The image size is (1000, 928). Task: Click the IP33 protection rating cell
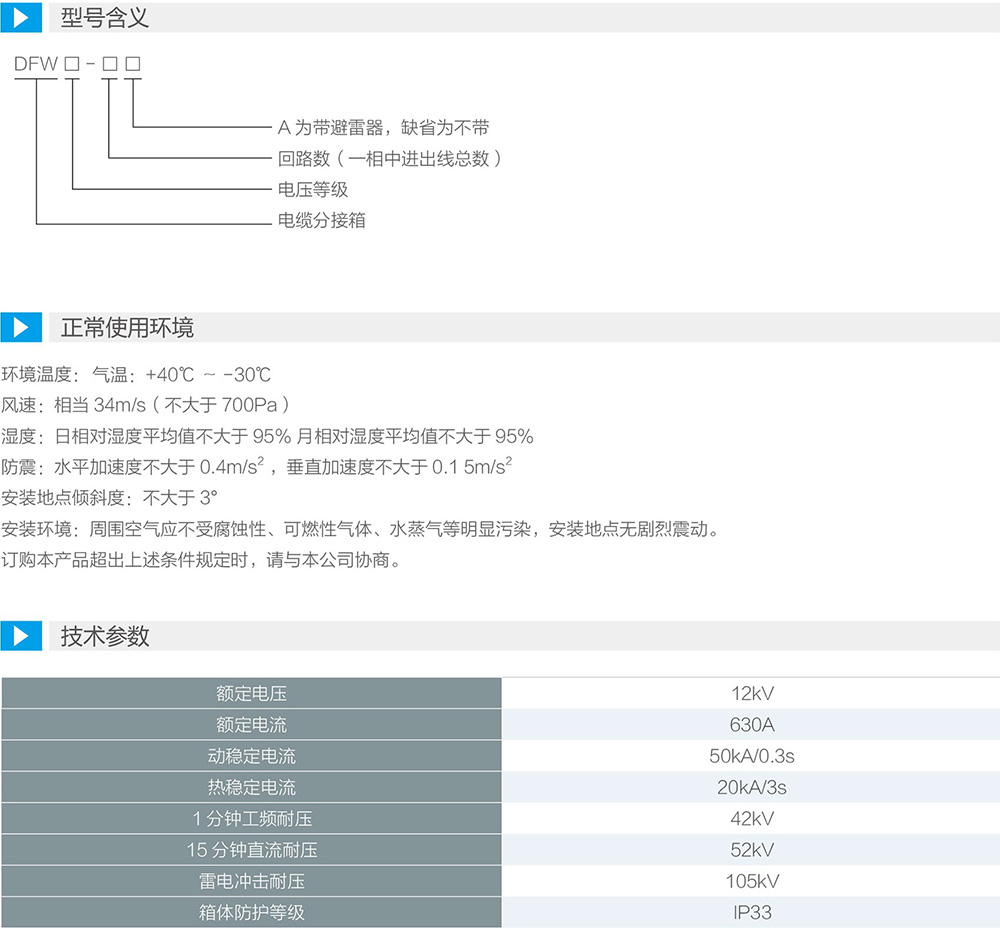point(751,912)
